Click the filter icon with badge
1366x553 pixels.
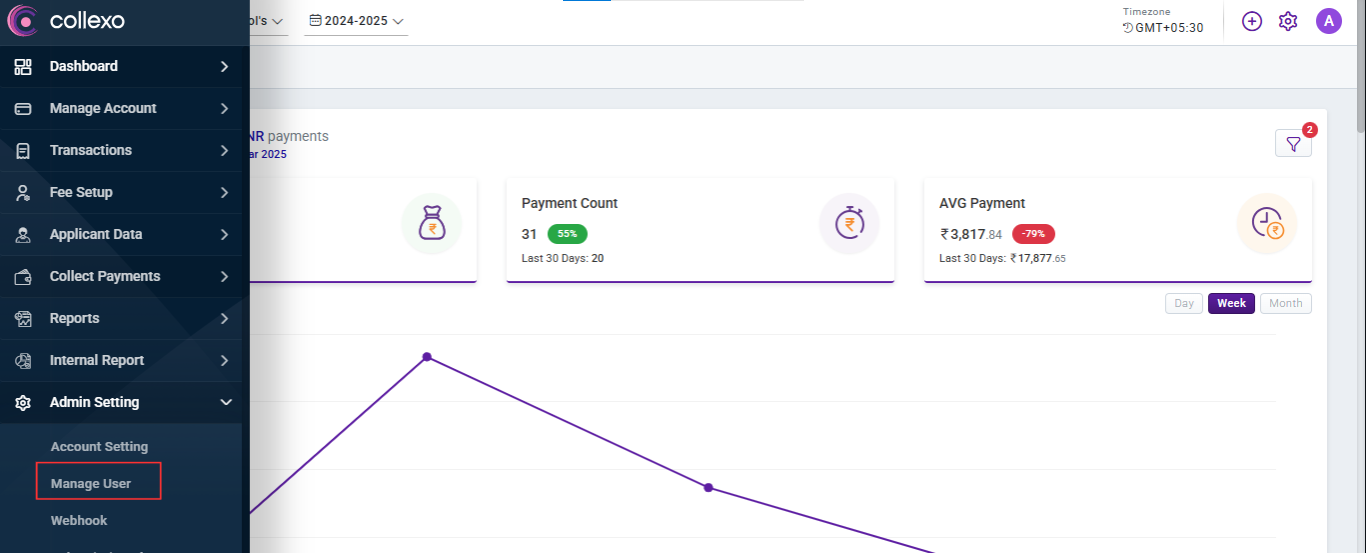click(1293, 144)
